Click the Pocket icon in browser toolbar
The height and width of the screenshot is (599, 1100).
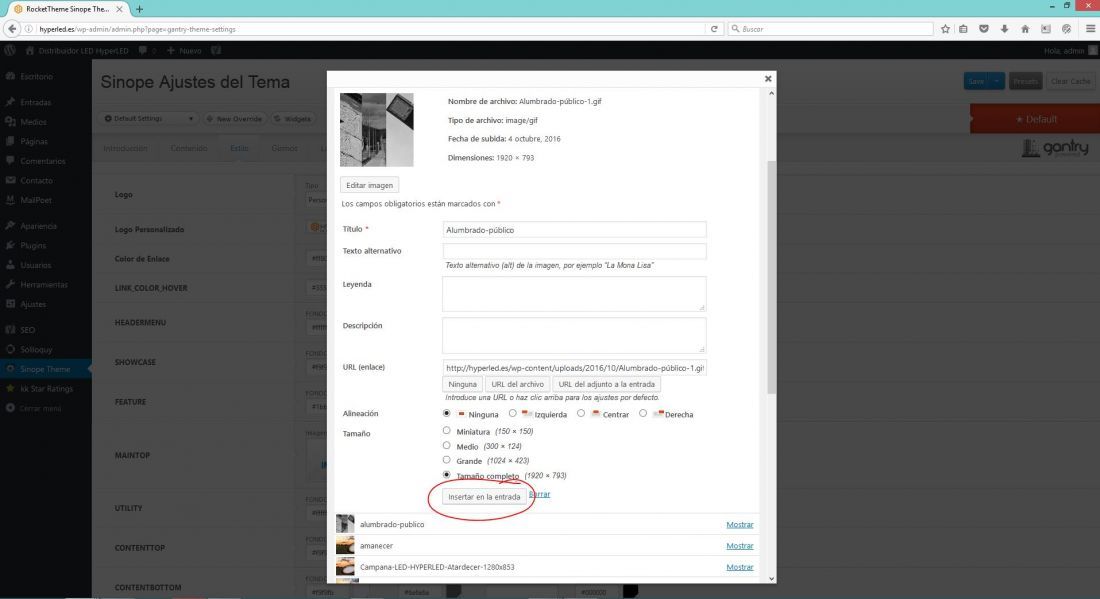click(x=984, y=29)
